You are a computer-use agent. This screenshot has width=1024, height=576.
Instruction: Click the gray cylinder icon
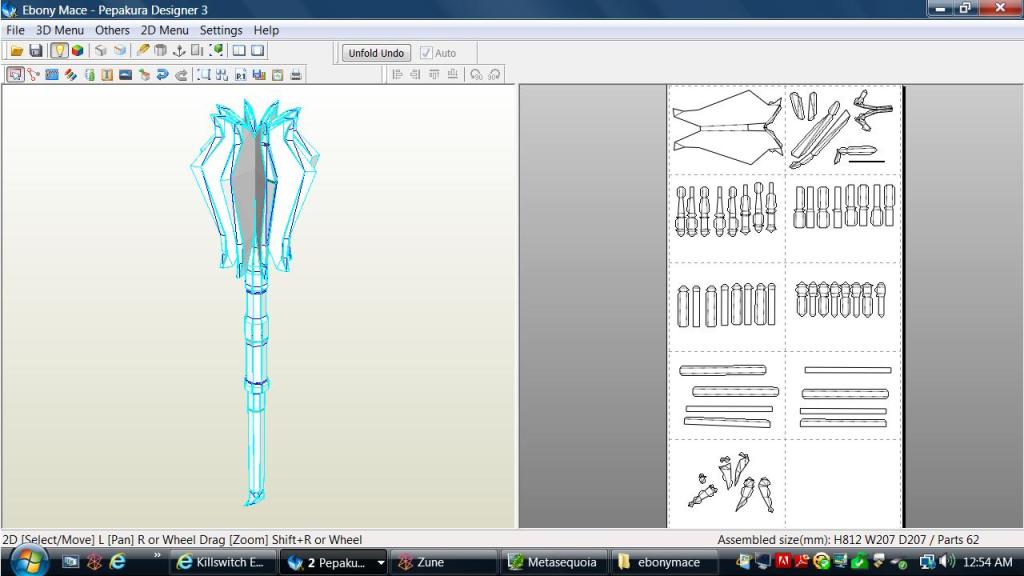(x=161, y=51)
